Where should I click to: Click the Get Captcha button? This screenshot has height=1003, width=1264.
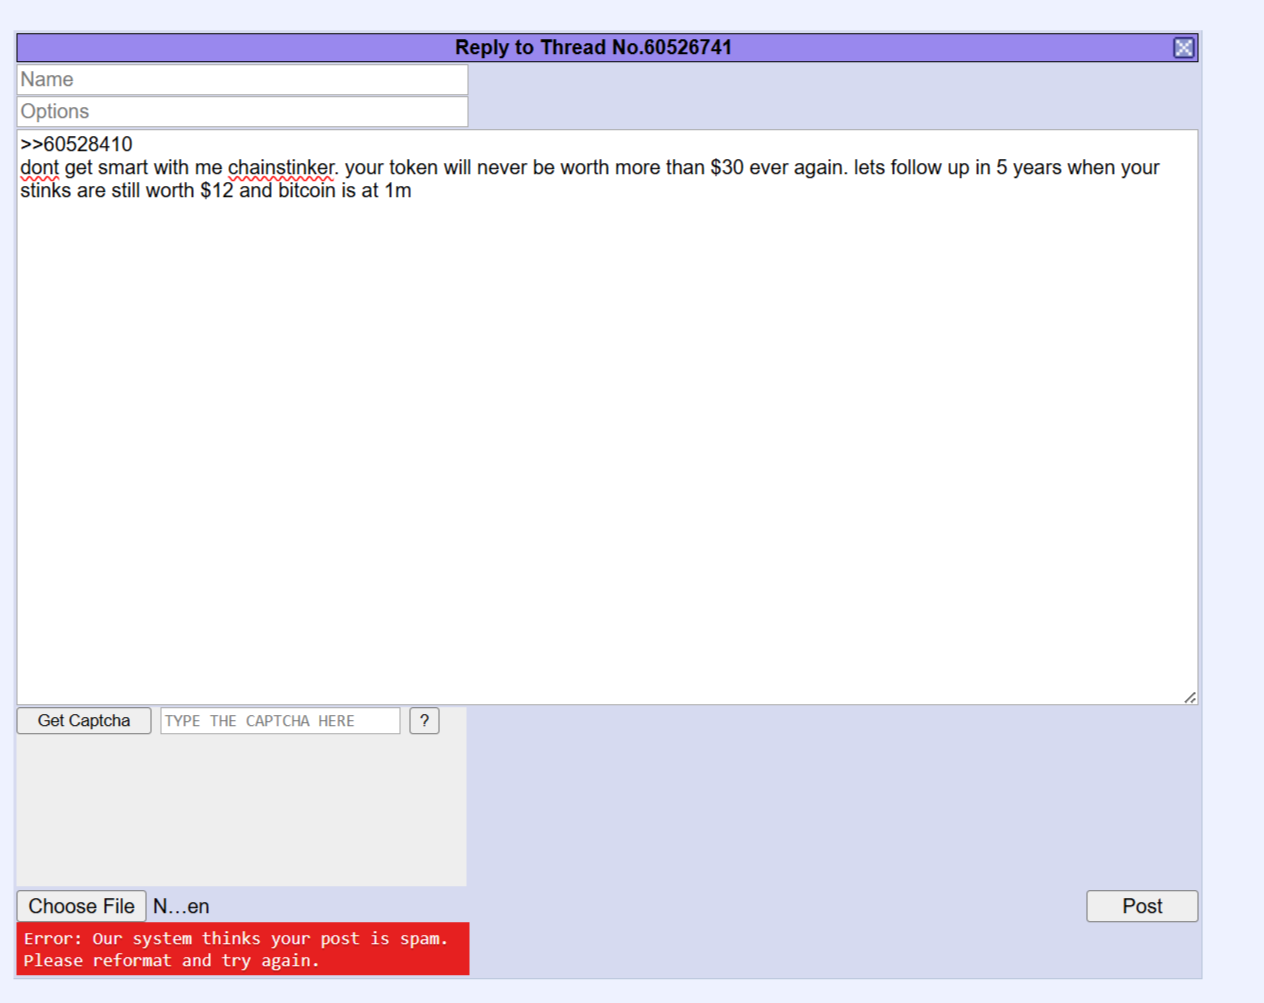point(84,721)
